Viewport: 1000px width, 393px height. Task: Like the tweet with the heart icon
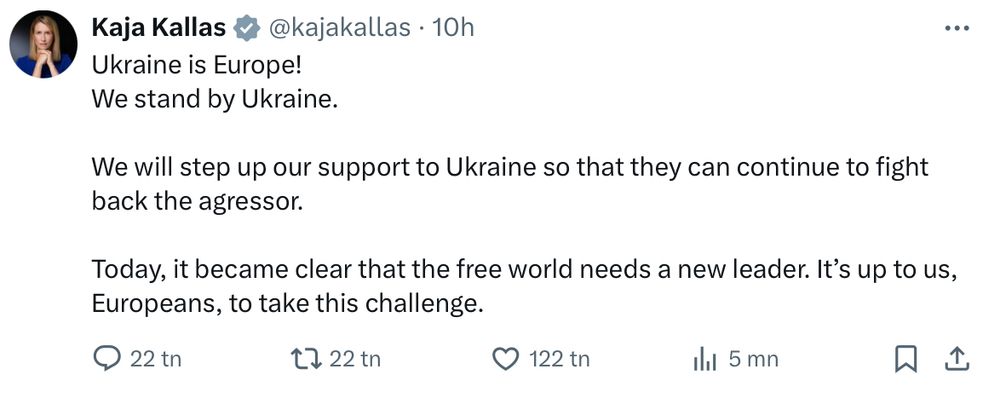pos(506,359)
